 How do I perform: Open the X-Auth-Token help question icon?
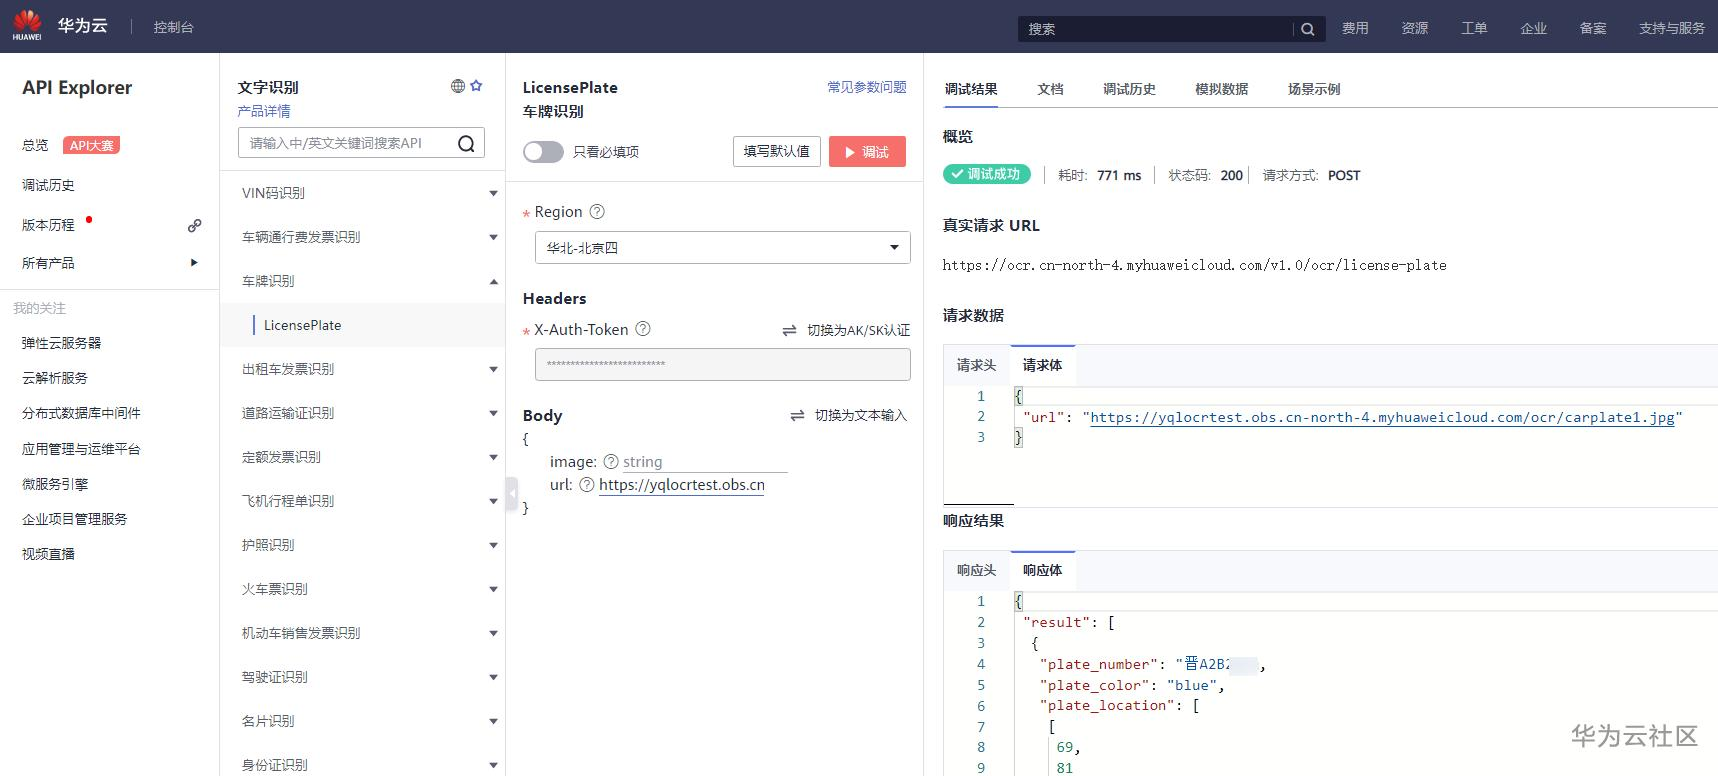(643, 329)
